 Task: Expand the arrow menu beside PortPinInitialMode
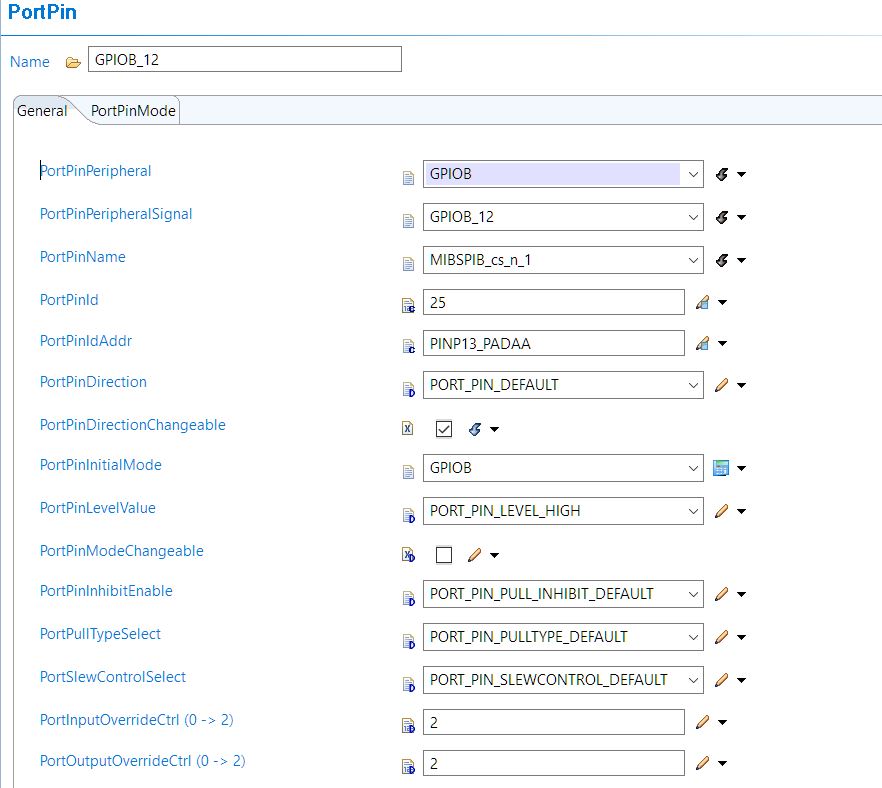pyautogui.click(x=741, y=468)
